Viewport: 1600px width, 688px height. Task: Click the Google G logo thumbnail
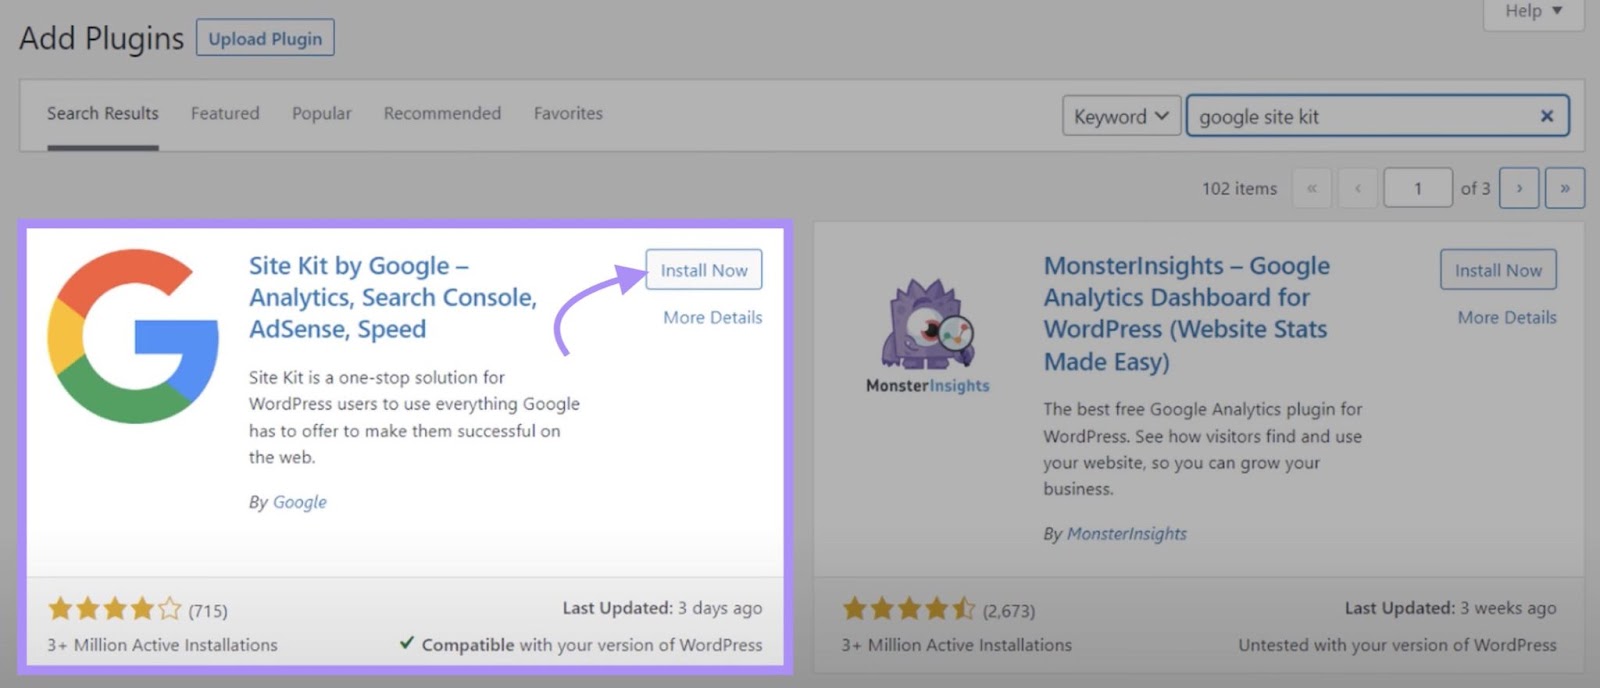133,336
